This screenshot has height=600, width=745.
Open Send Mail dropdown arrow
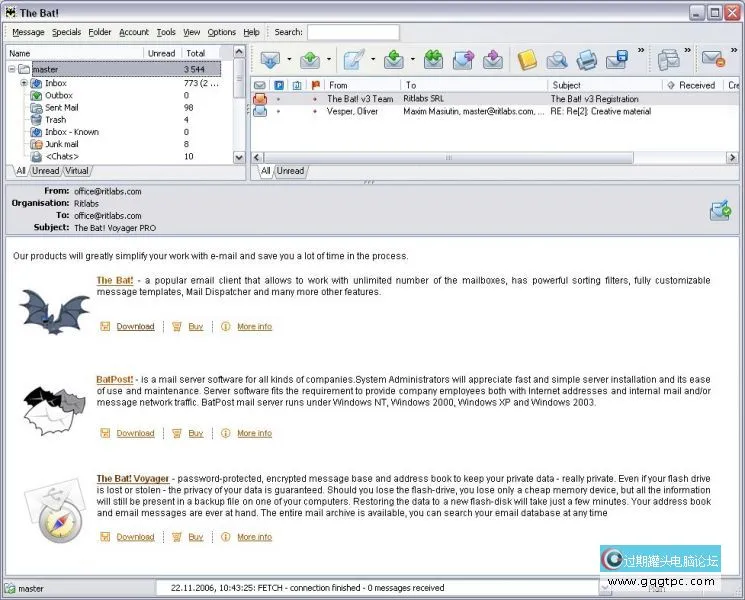pyautogui.click(x=329, y=59)
